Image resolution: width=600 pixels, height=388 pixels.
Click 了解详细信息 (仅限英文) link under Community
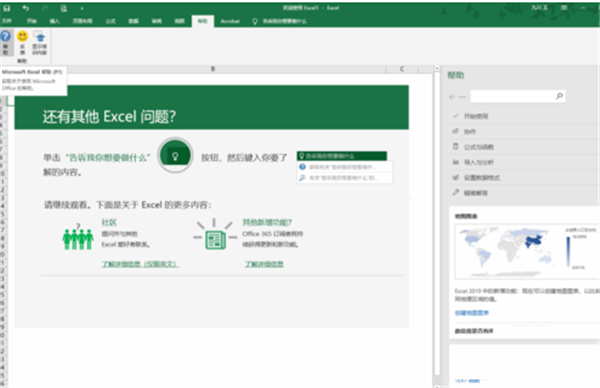[140, 264]
